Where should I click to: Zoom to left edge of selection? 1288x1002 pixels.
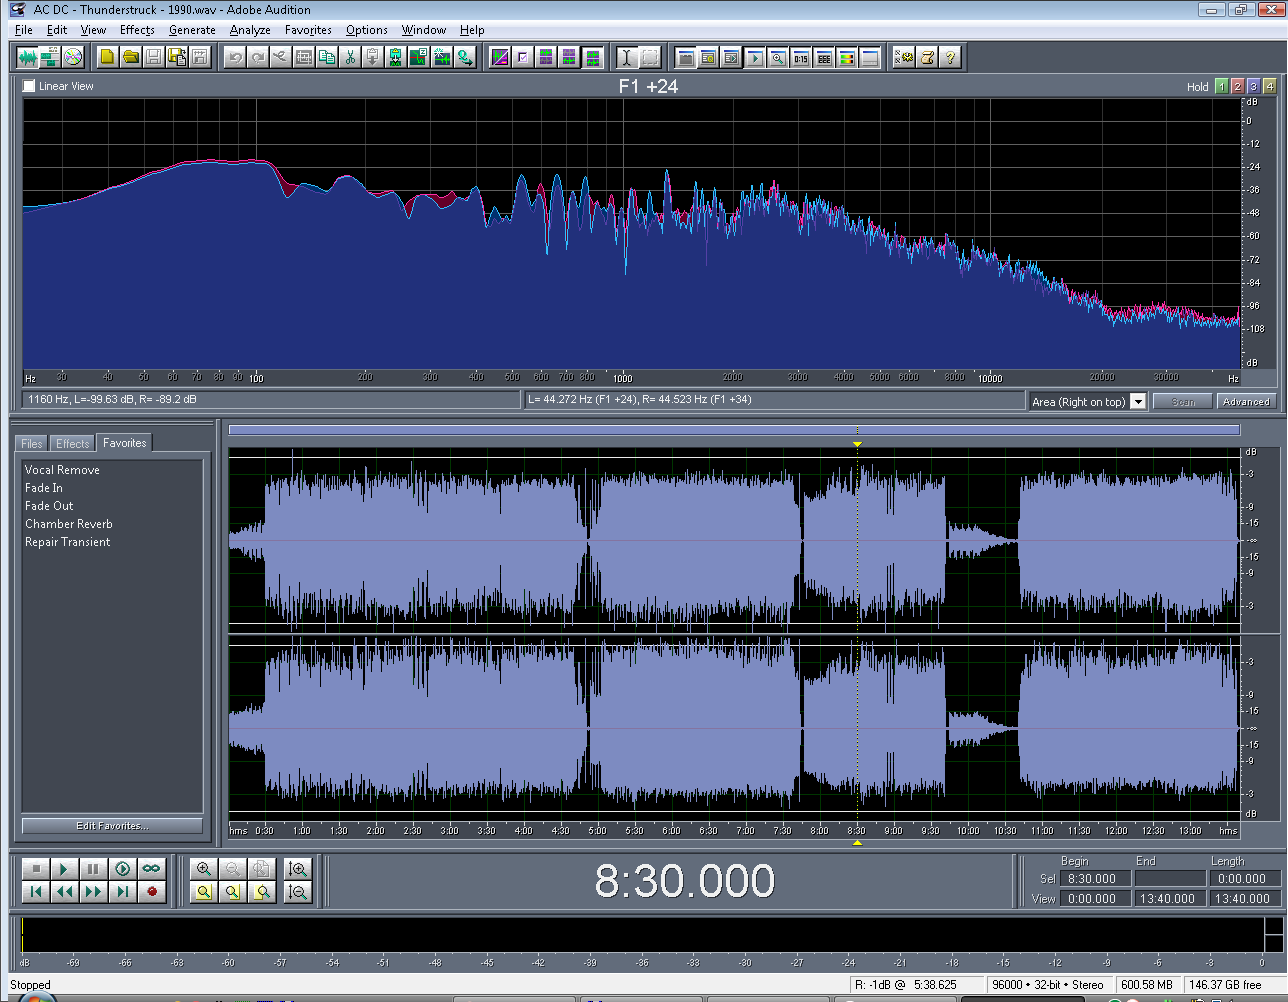click(x=233, y=891)
